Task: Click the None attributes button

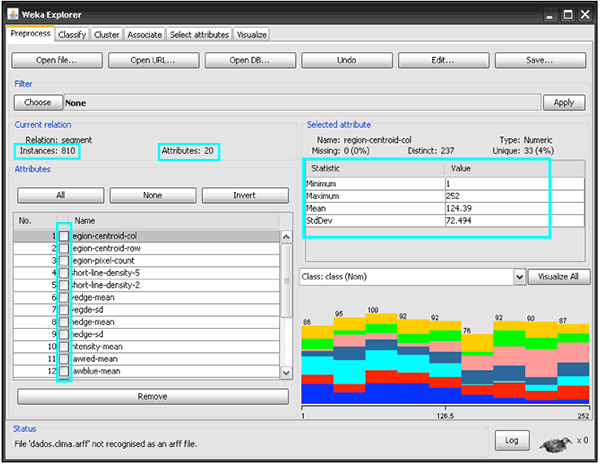Action: pos(153,195)
